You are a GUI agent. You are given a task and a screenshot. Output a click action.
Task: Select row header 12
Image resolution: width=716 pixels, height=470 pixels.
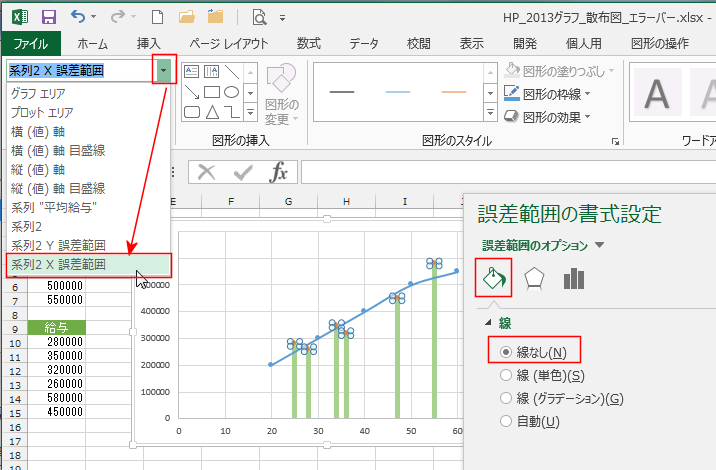coord(15,371)
